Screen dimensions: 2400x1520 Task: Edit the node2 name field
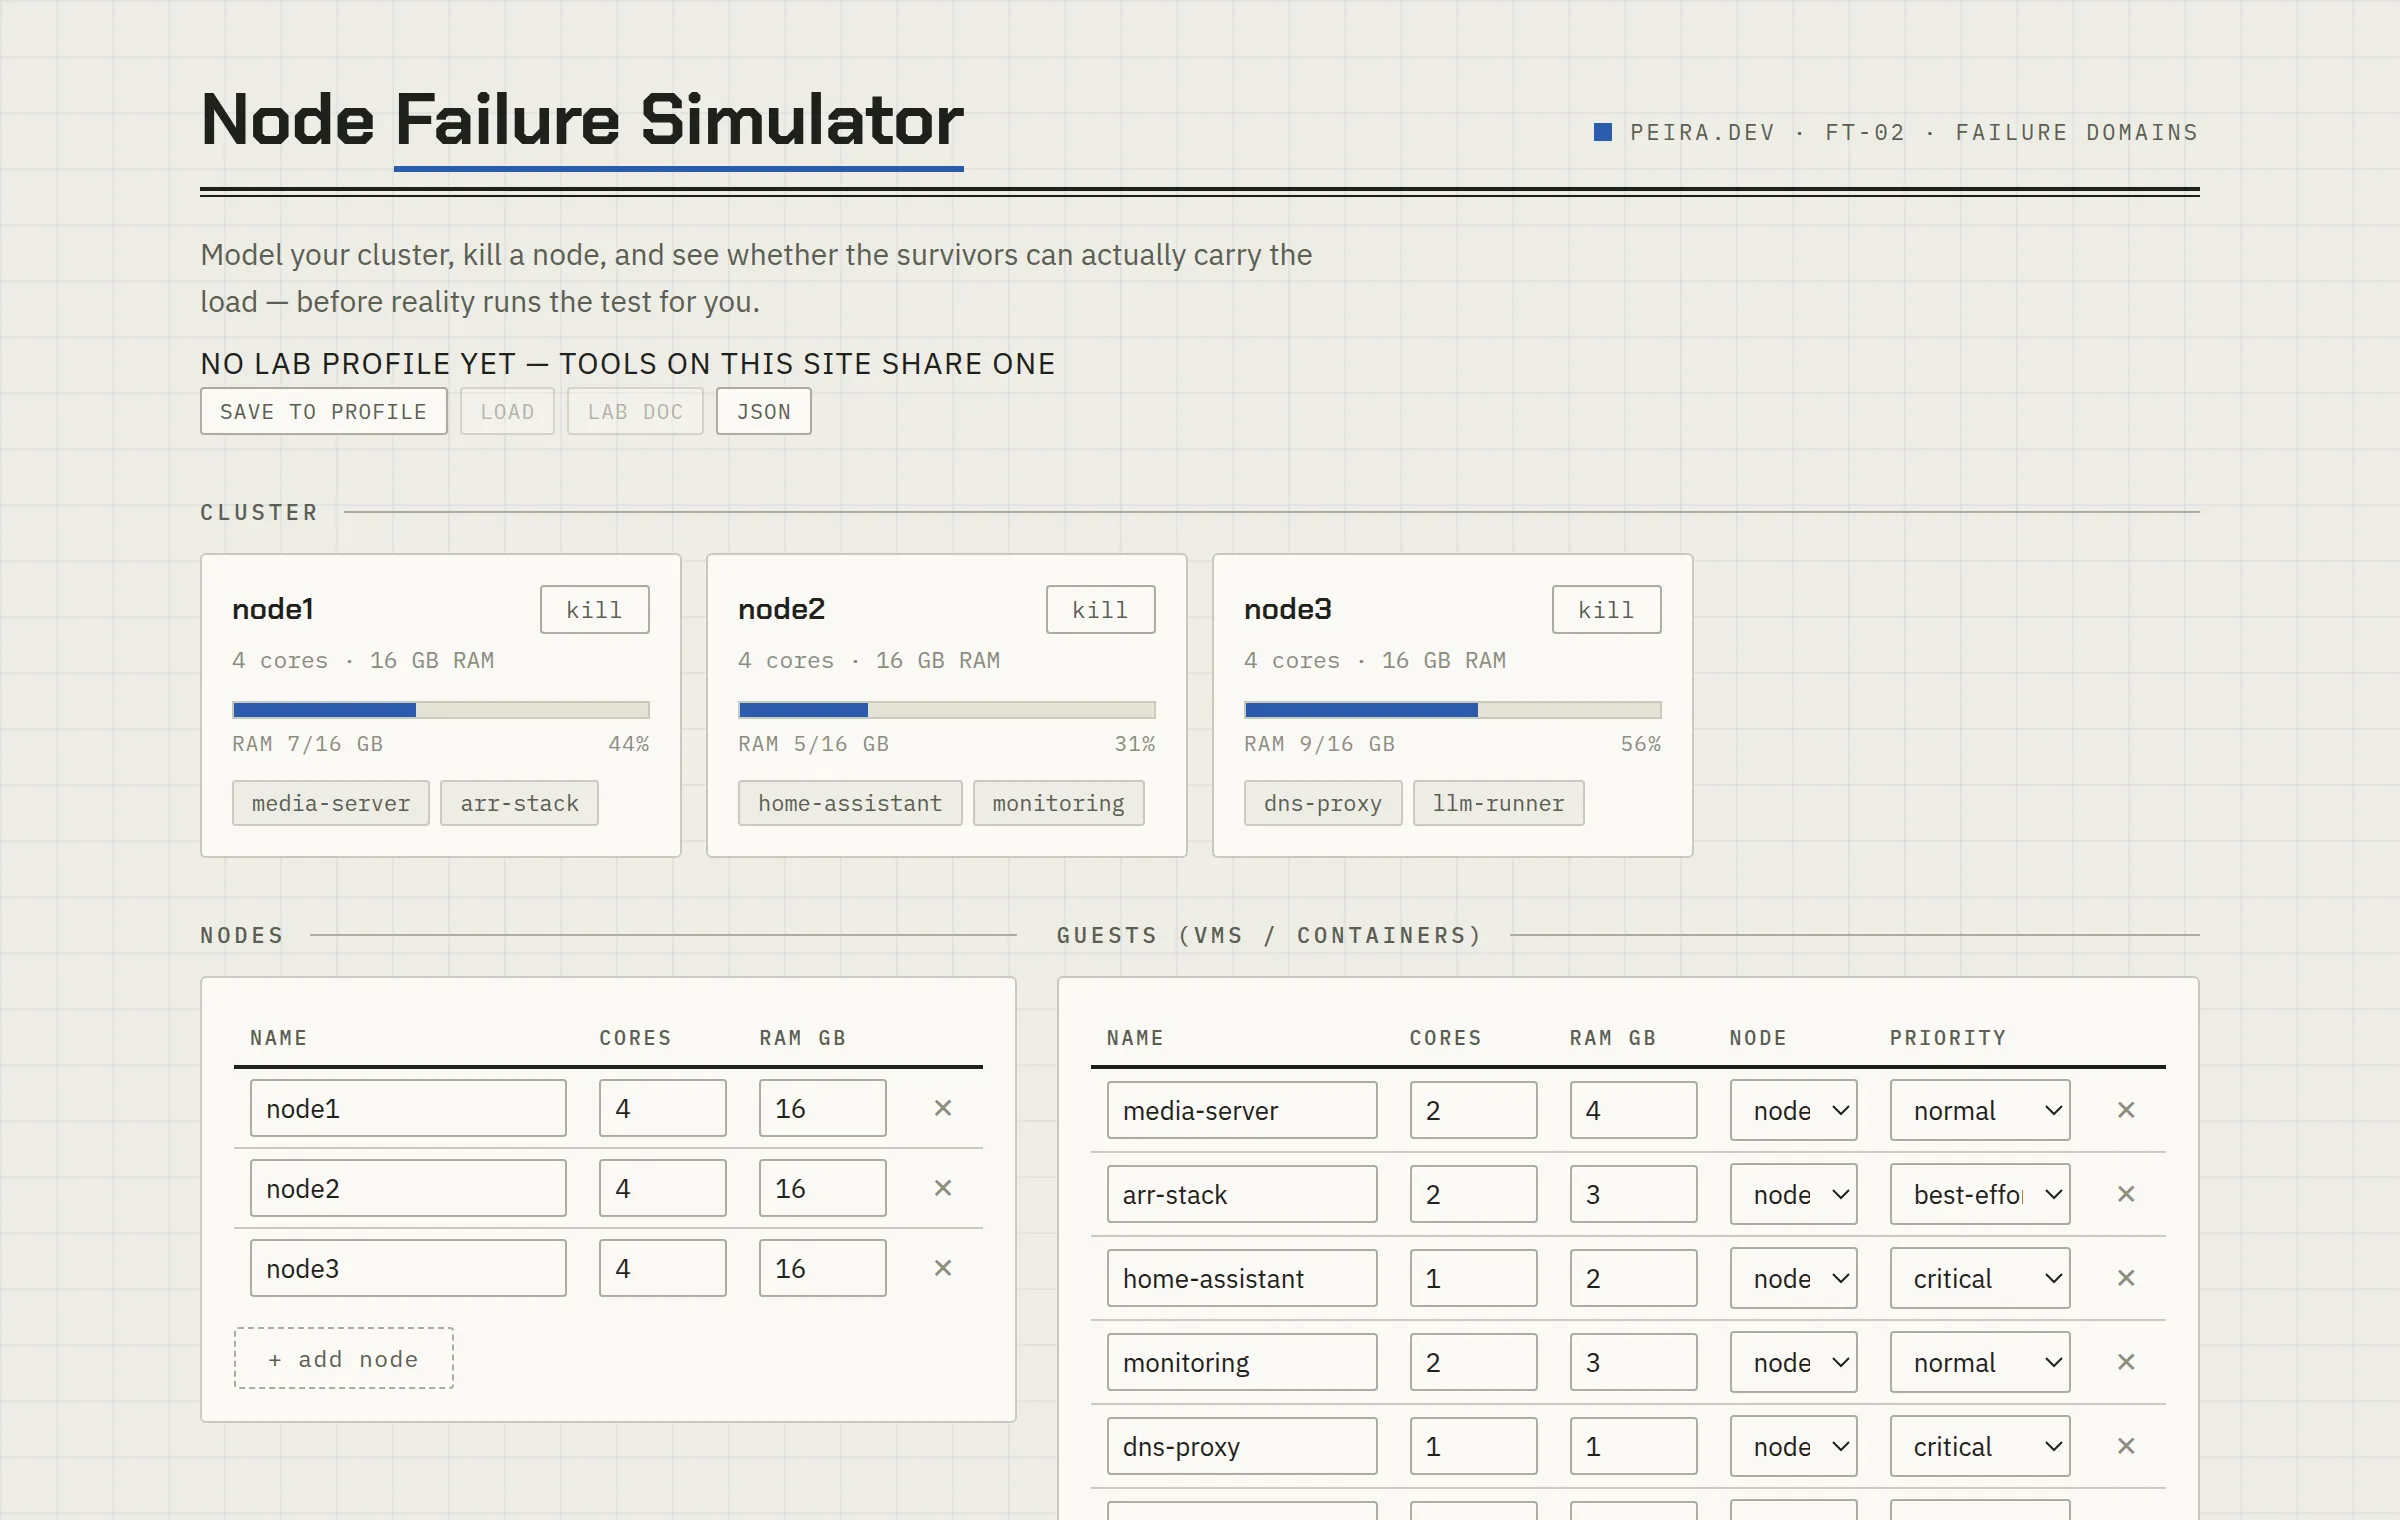coord(408,1188)
